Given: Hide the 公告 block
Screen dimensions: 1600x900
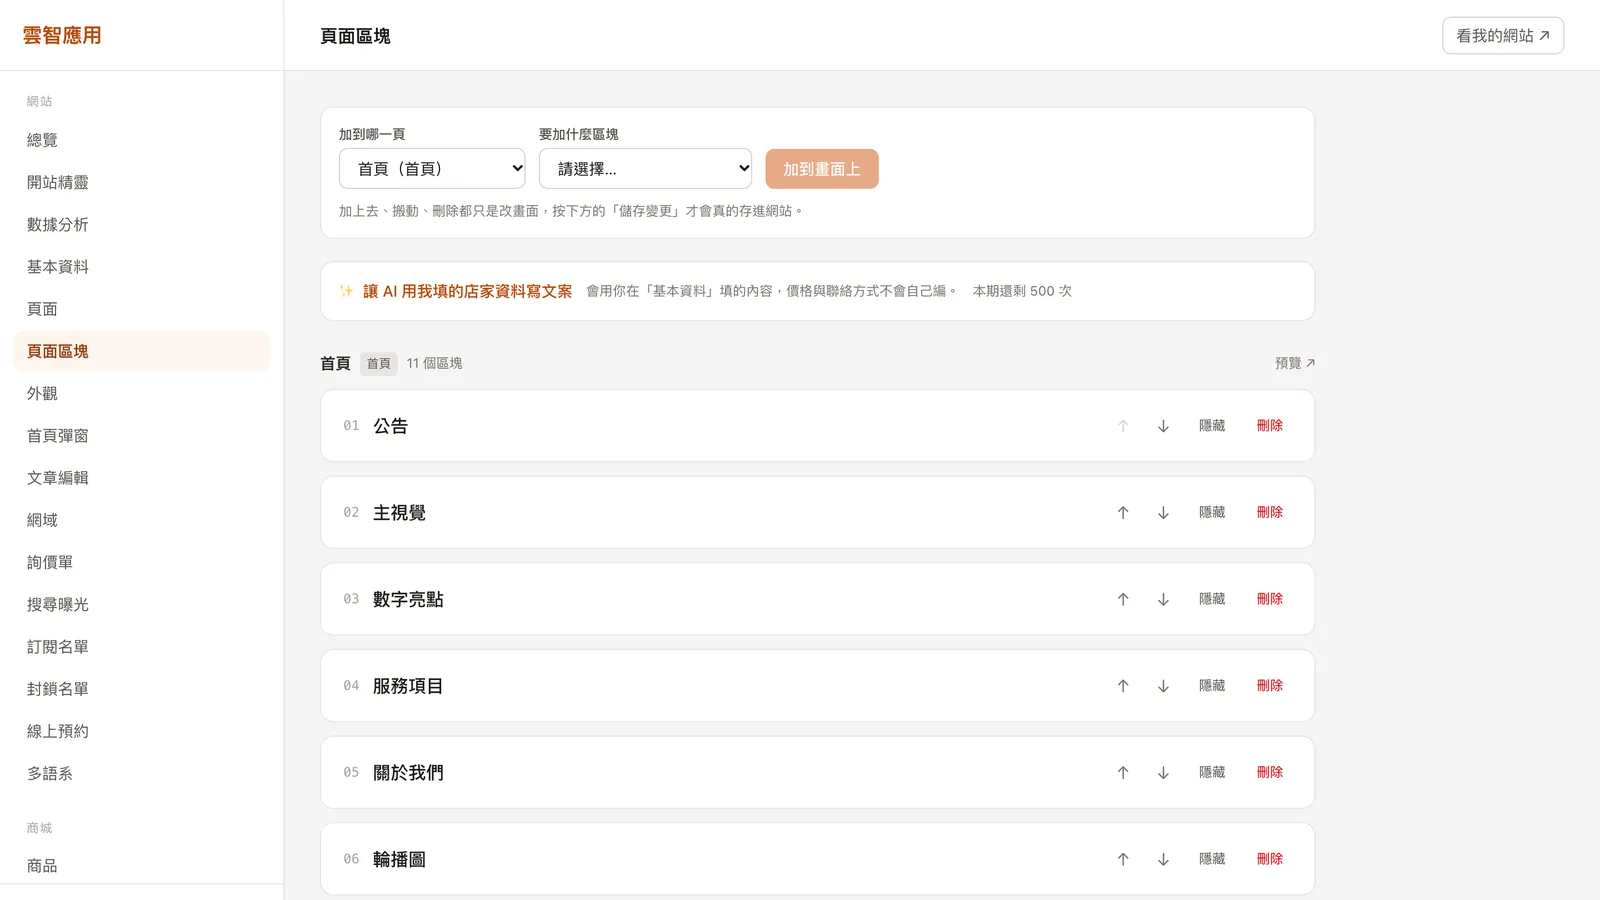Looking at the screenshot, I should click(x=1212, y=426).
